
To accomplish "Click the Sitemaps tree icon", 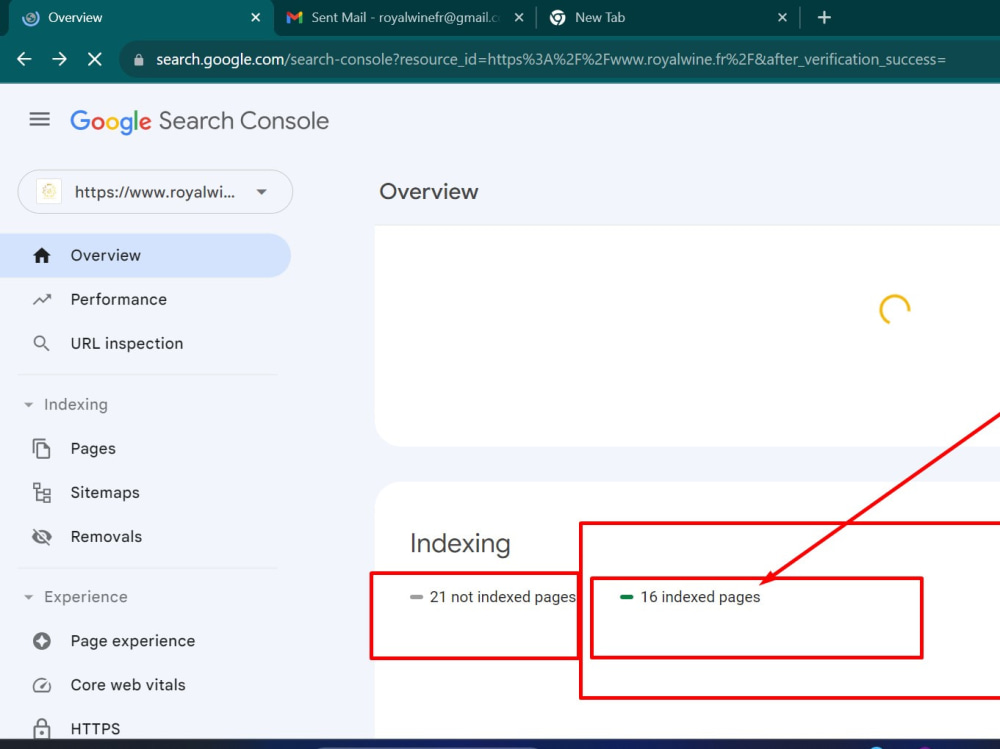I will [x=42, y=493].
